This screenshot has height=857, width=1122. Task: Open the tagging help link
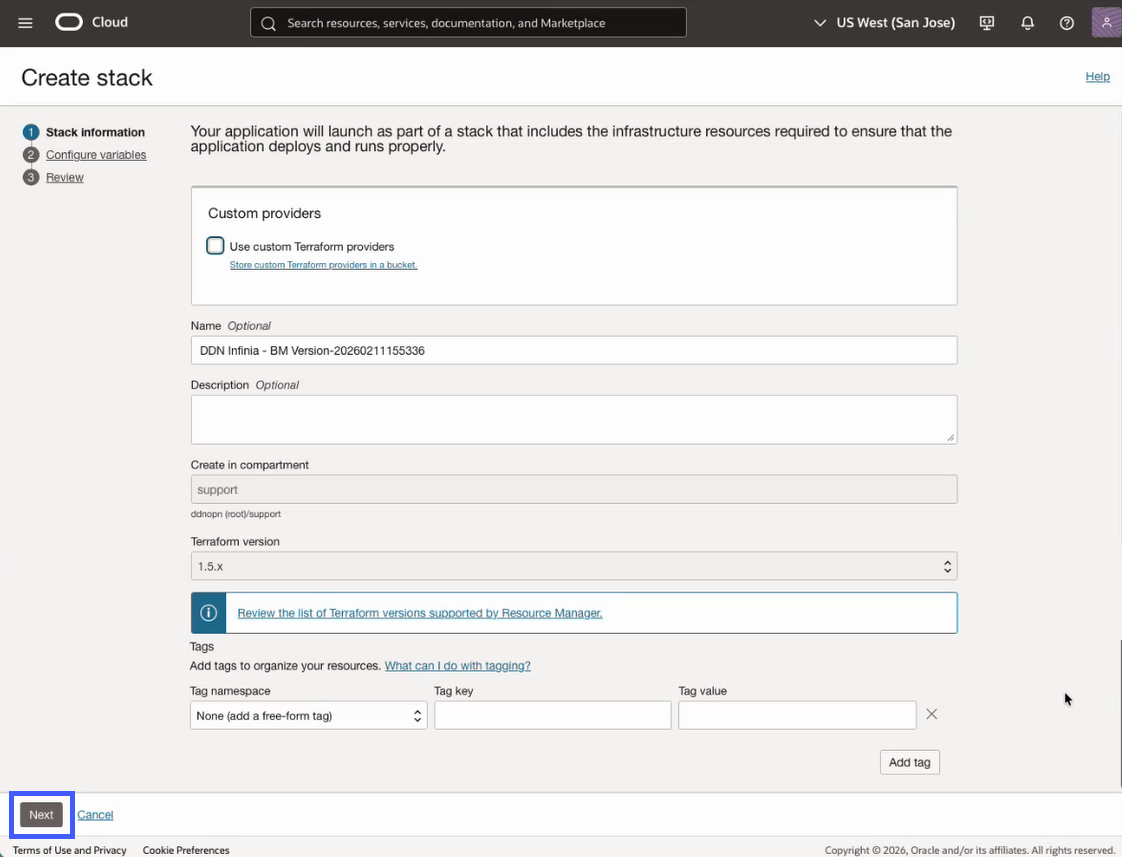click(457, 665)
